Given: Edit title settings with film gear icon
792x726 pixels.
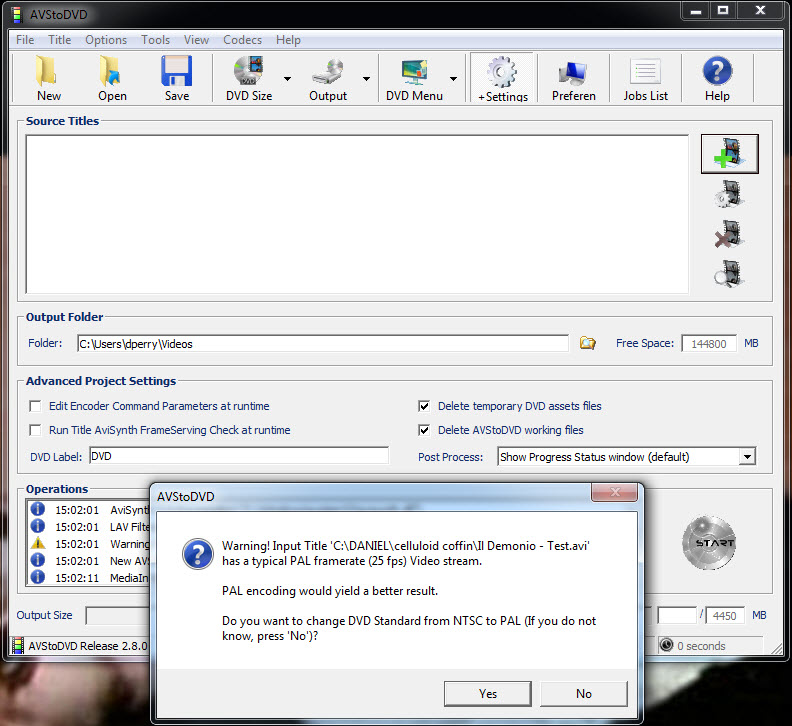Looking at the screenshot, I should [x=729, y=195].
